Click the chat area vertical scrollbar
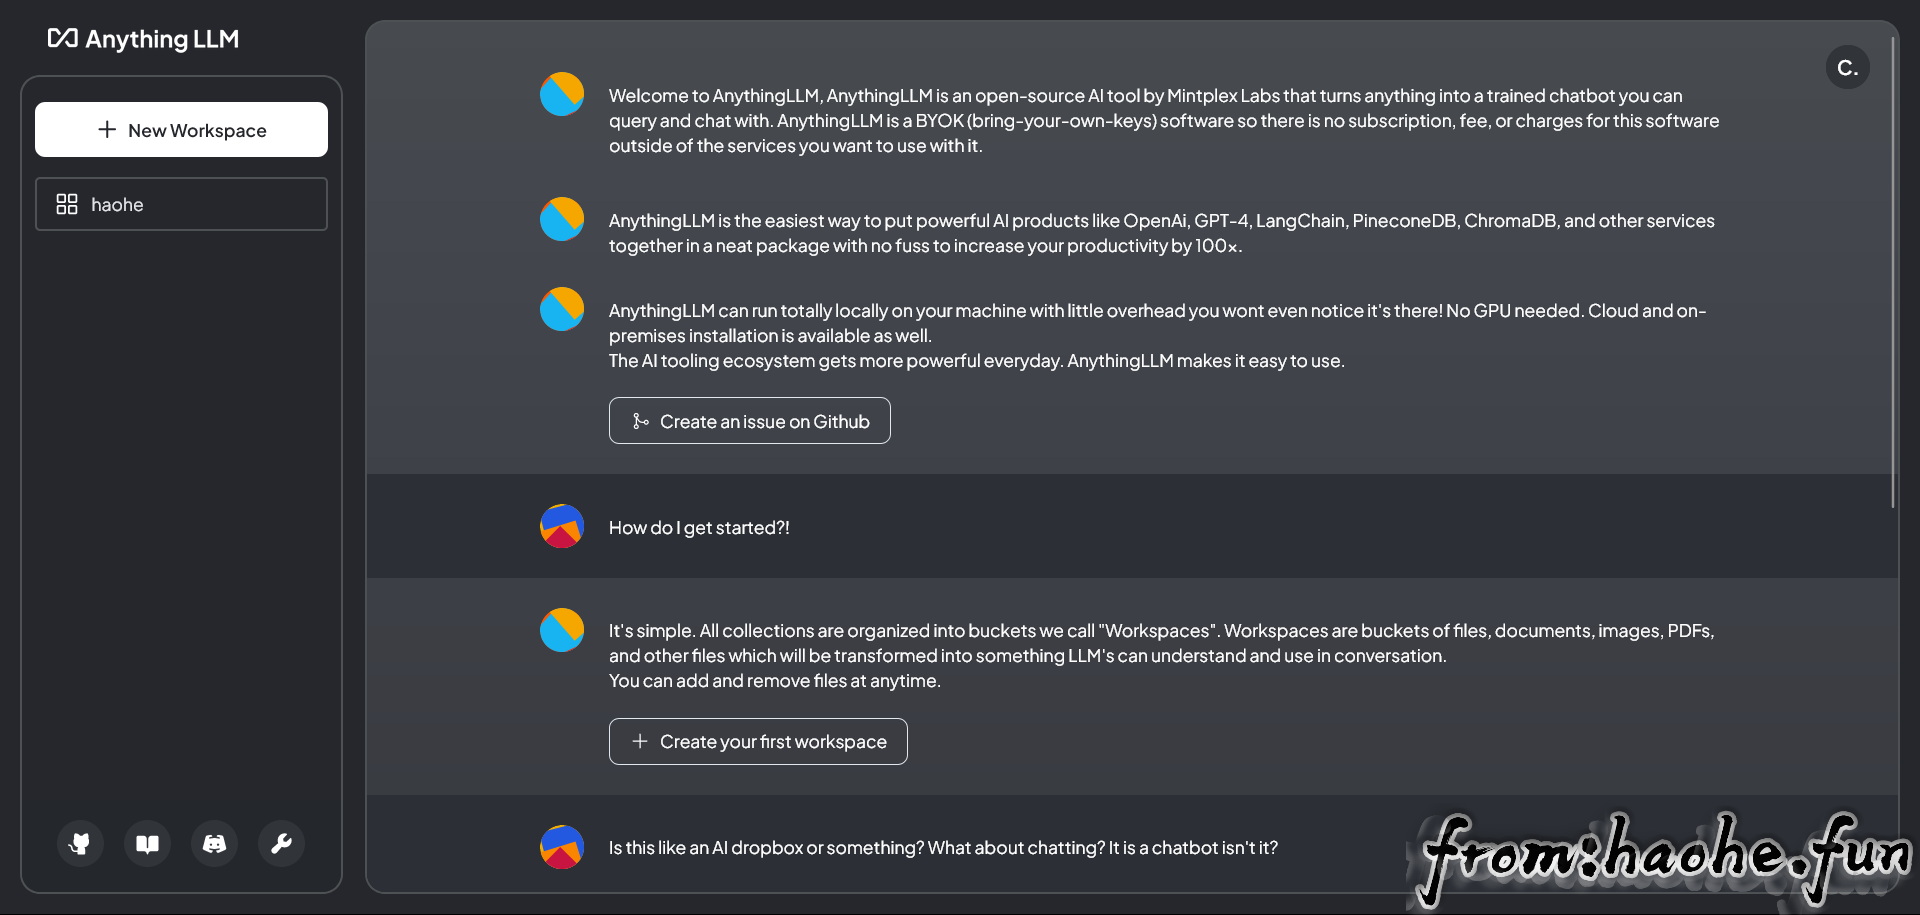This screenshot has width=1920, height=915. (x=1893, y=272)
